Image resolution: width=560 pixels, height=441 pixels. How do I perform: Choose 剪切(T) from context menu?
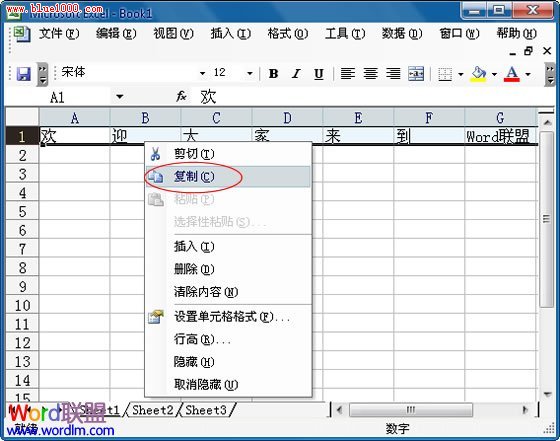coord(228,154)
